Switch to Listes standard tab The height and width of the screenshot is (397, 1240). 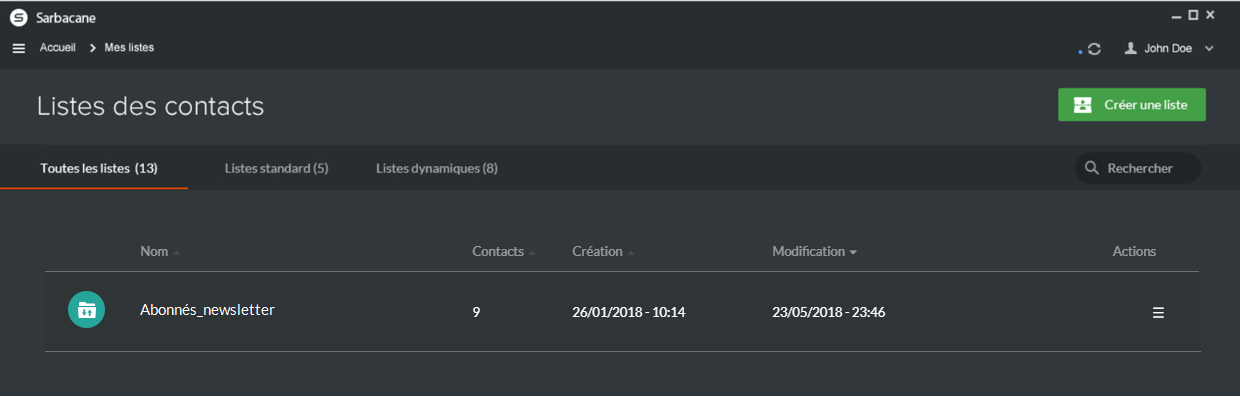(277, 168)
